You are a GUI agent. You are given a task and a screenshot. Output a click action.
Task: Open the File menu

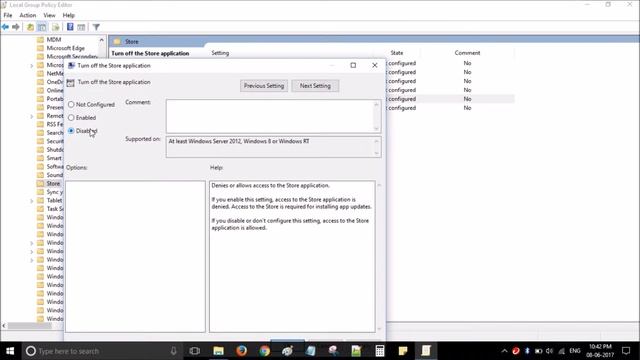tap(8, 15)
